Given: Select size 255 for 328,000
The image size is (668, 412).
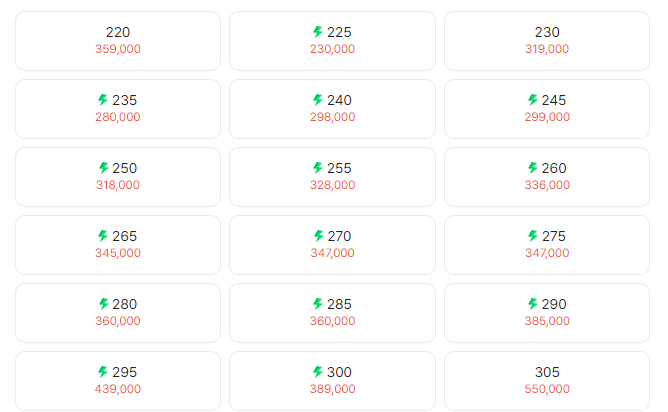Looking at the screenshot, I should pos(332,177).
